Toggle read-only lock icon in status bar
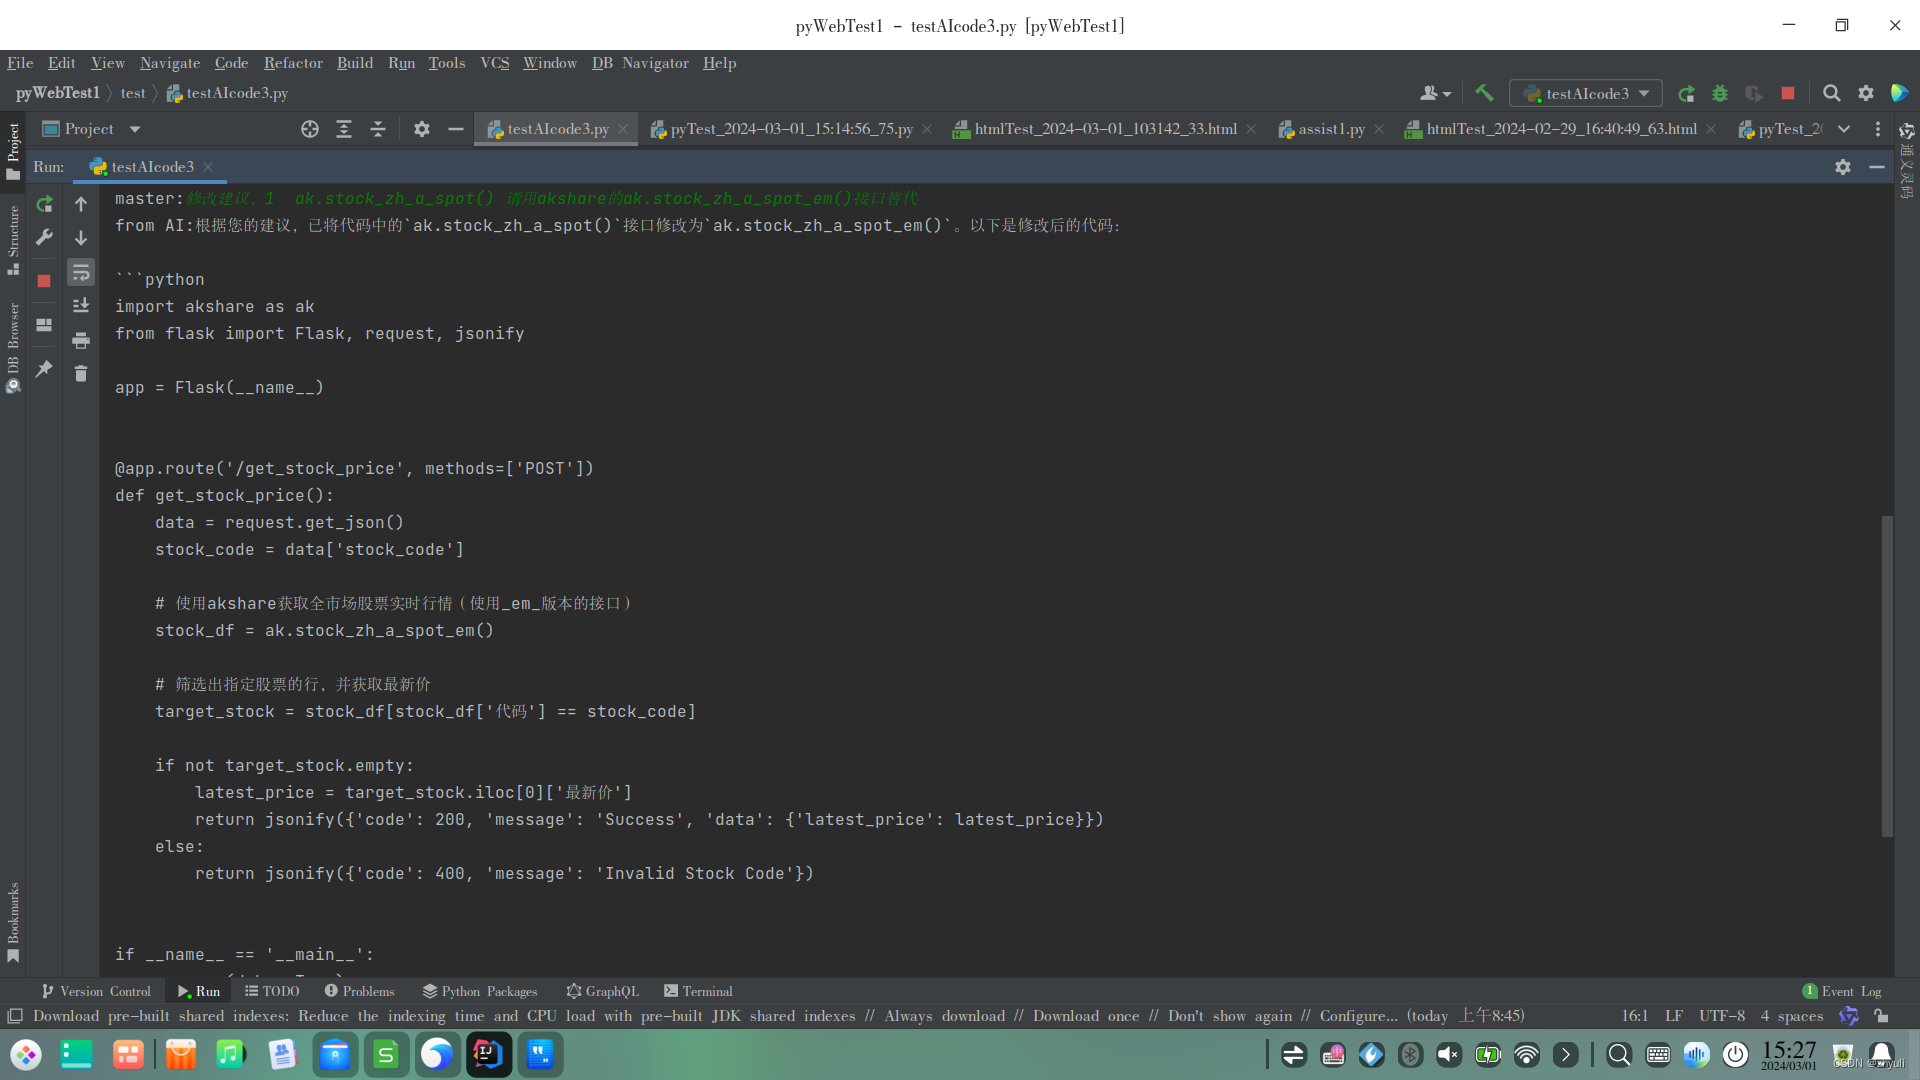The image size is (1920, 1080). tap(1882, 1016)
